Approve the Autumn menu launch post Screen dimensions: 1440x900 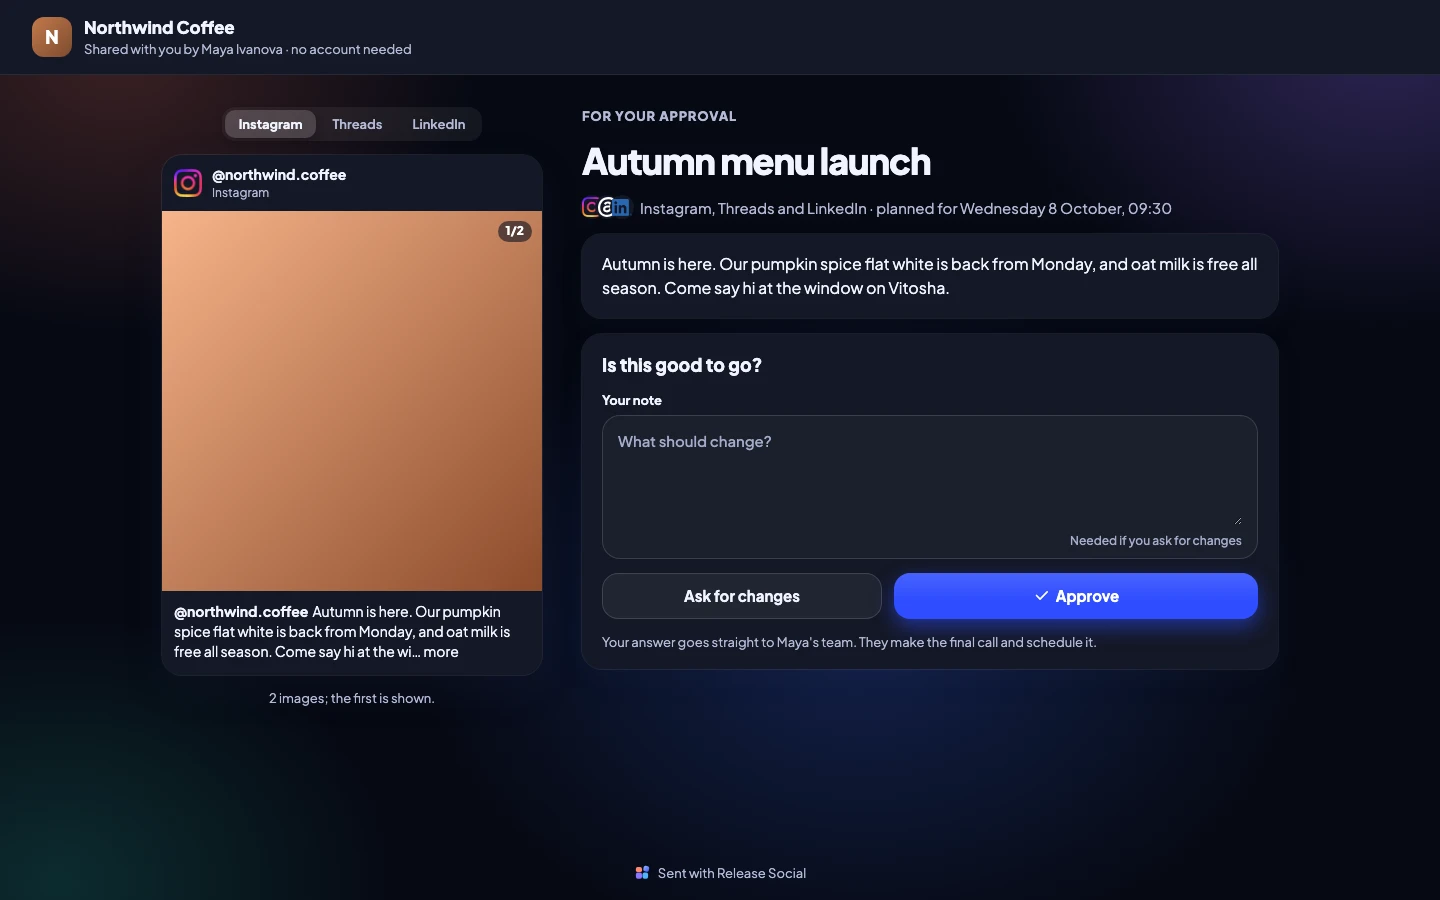pyautogui.click(x=1075, y=596)
